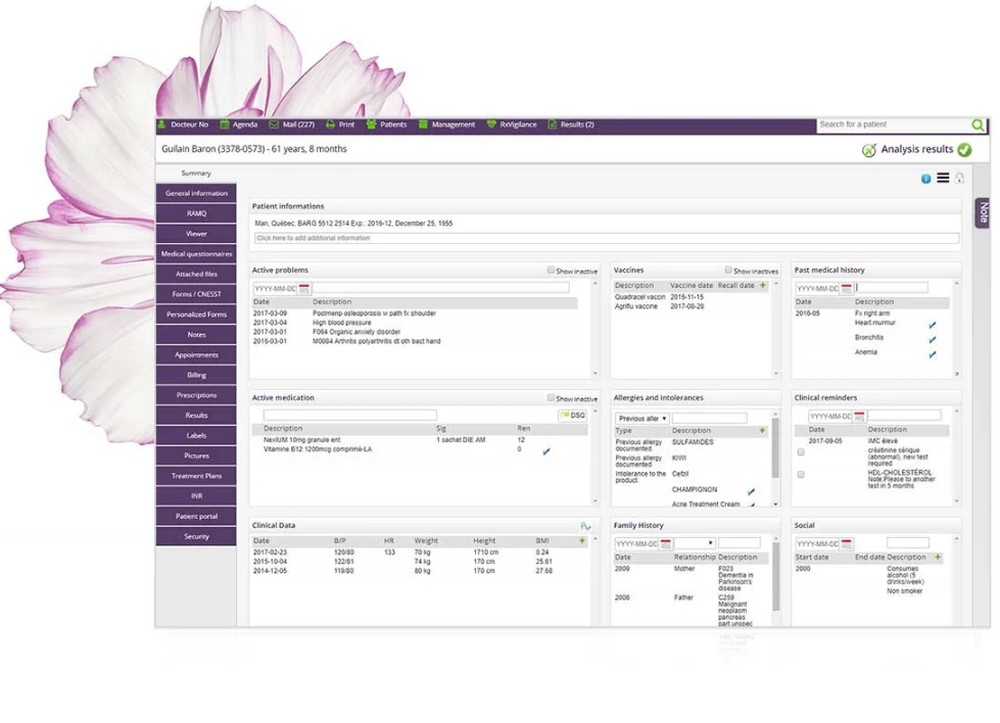The width and height of the screenshot is (1000, 723).
Task: Open Active problems date calendar icon
Action: point(304,289)
